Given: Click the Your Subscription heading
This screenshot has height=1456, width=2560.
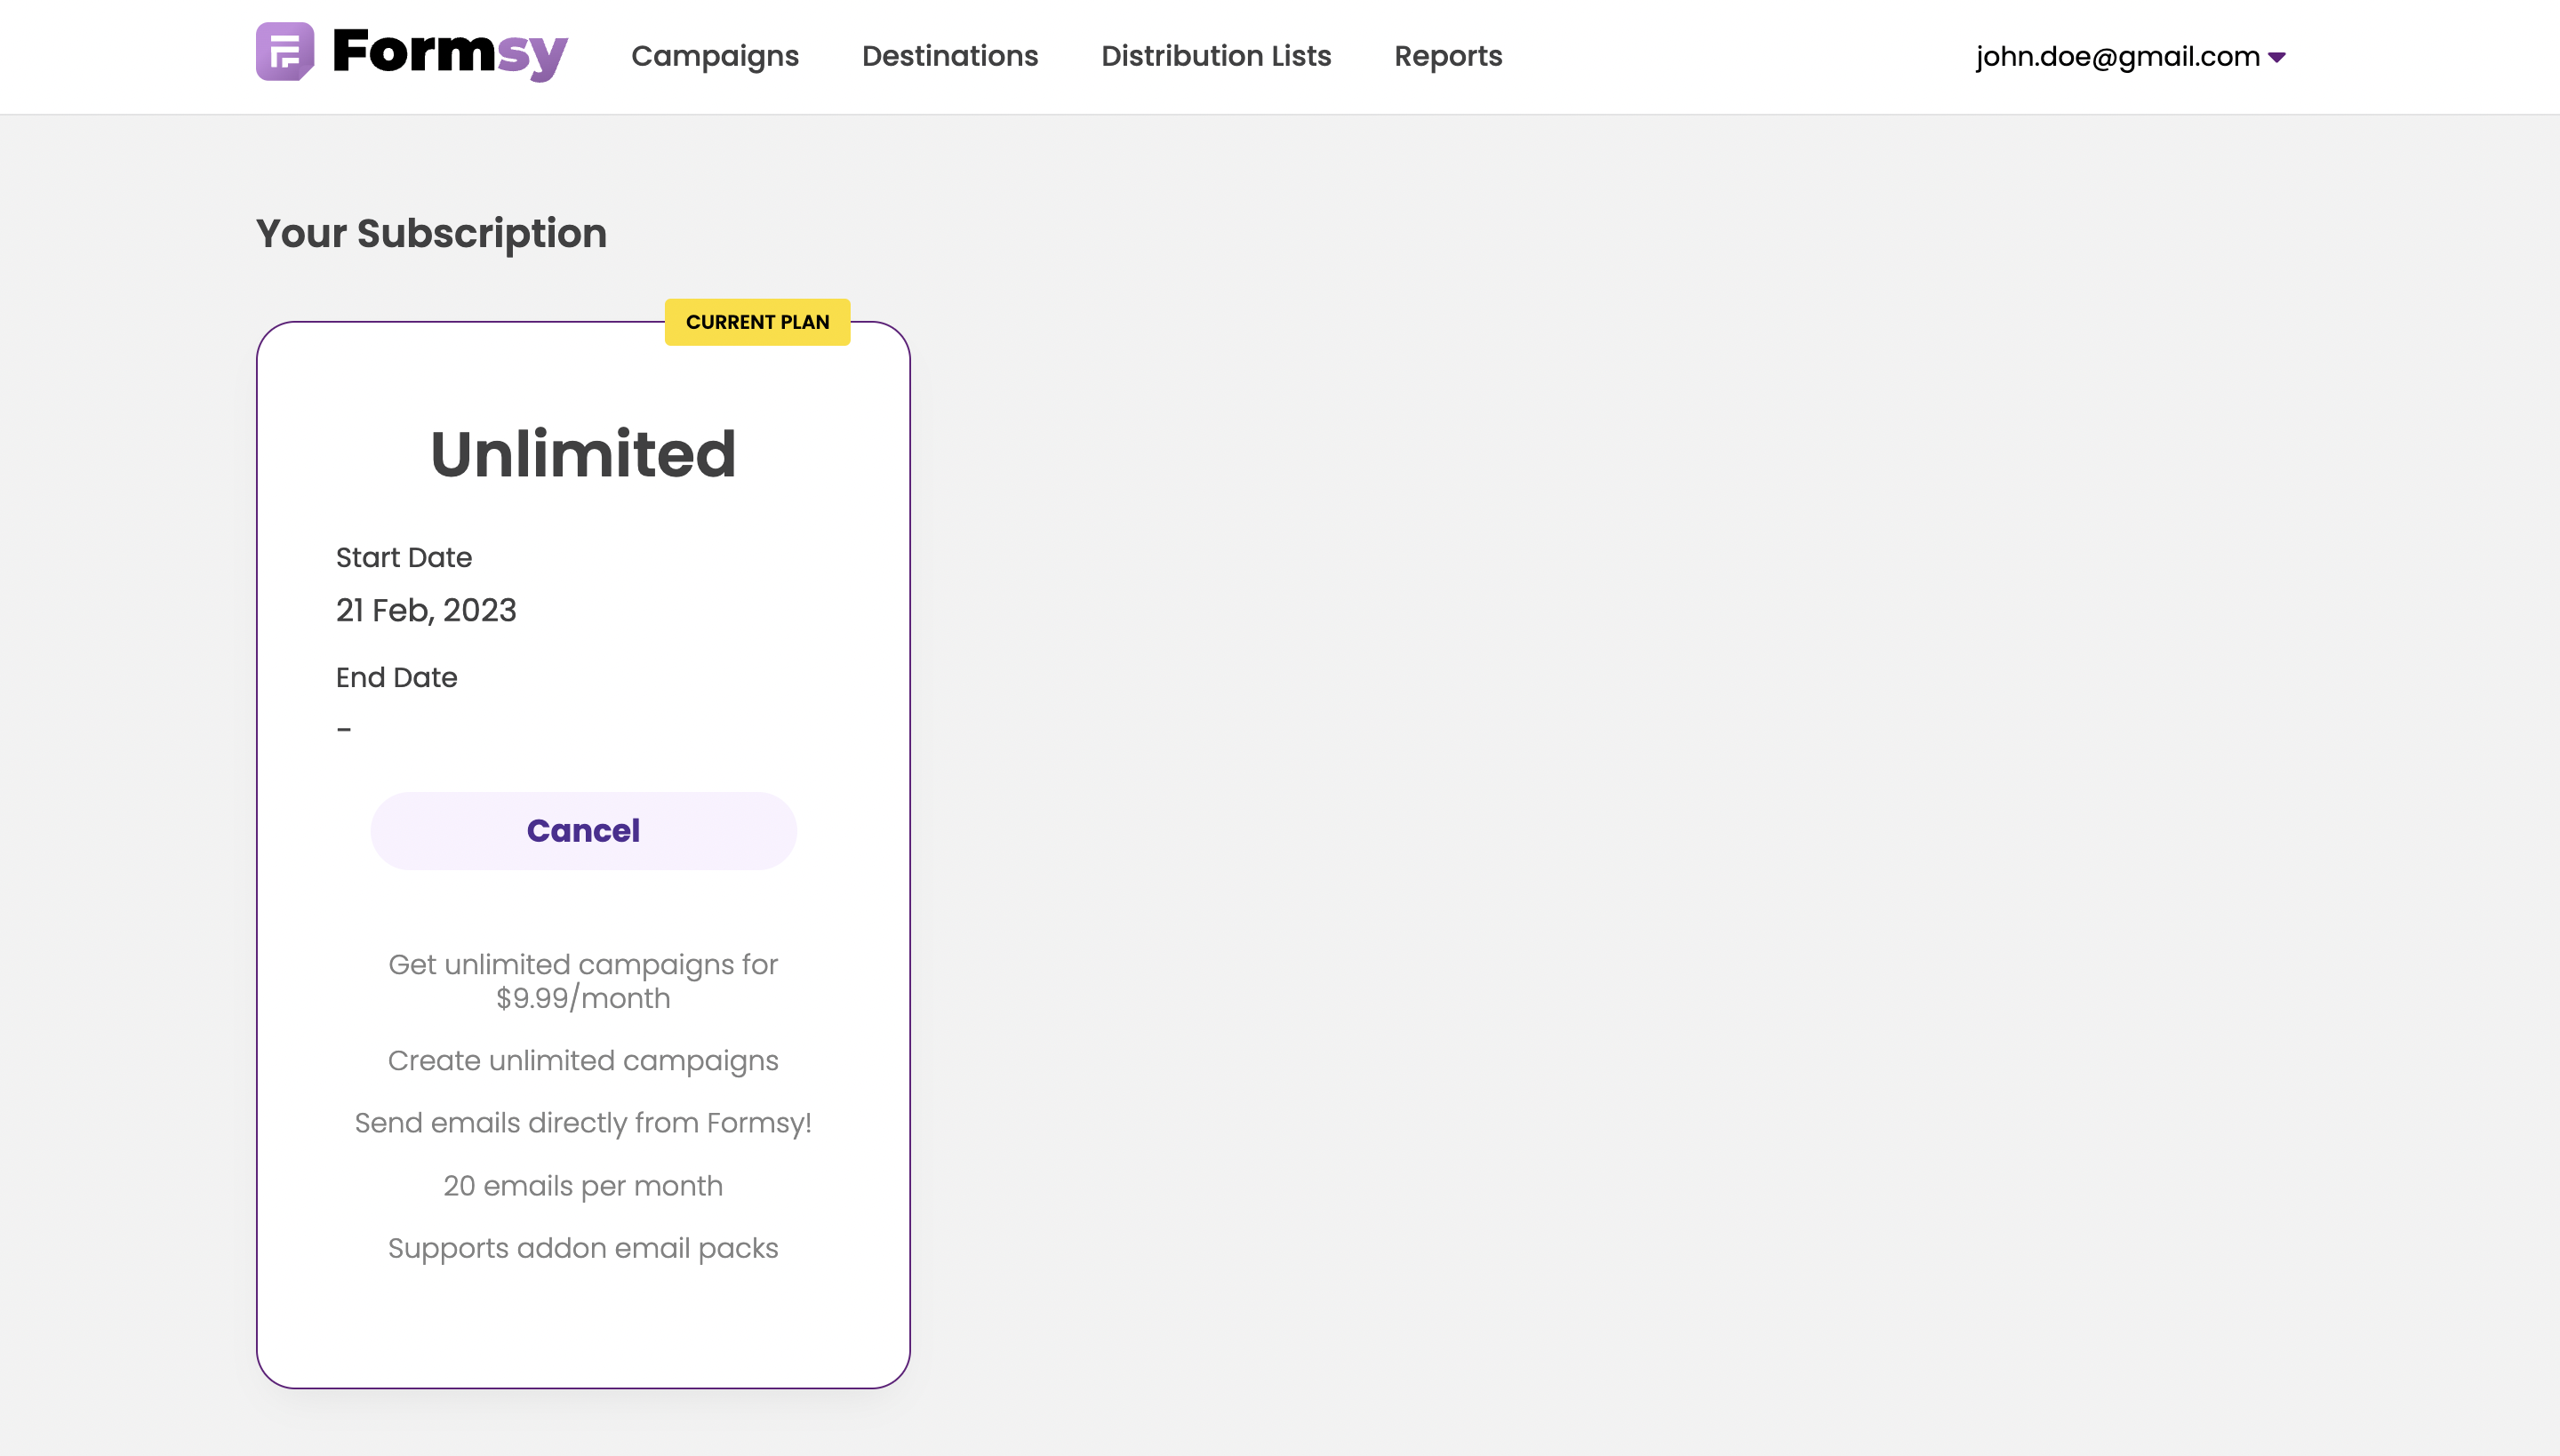Looking at the screenshot, I should 431,234.
